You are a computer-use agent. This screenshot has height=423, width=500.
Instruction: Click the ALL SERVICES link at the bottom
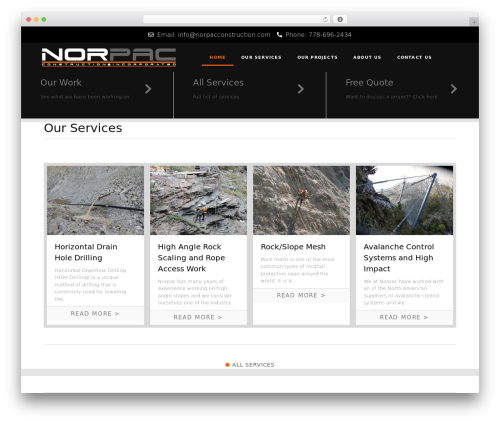pos(253,365)
